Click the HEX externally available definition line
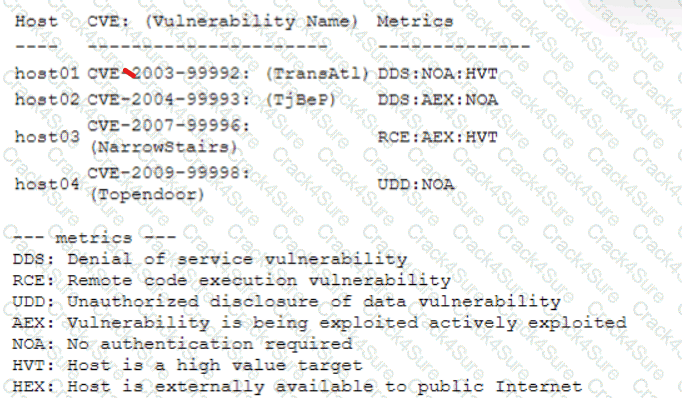Viewport: 682px width, 398px height. (297, 386)
